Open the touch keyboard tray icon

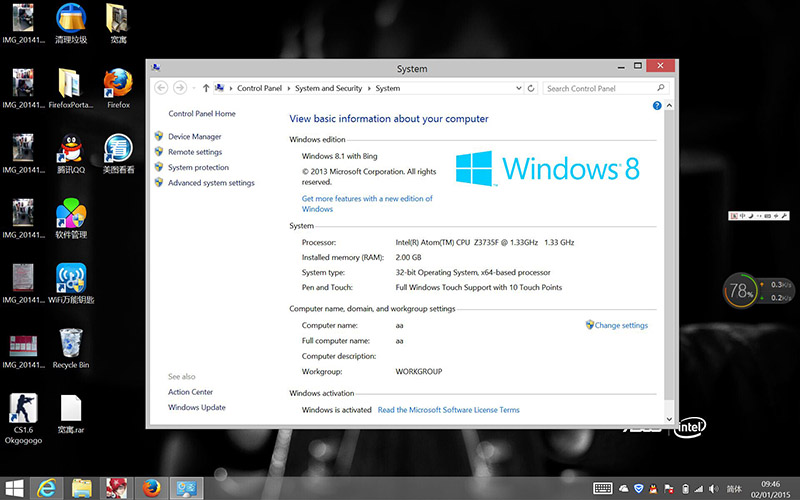click(x=603, y=489)
